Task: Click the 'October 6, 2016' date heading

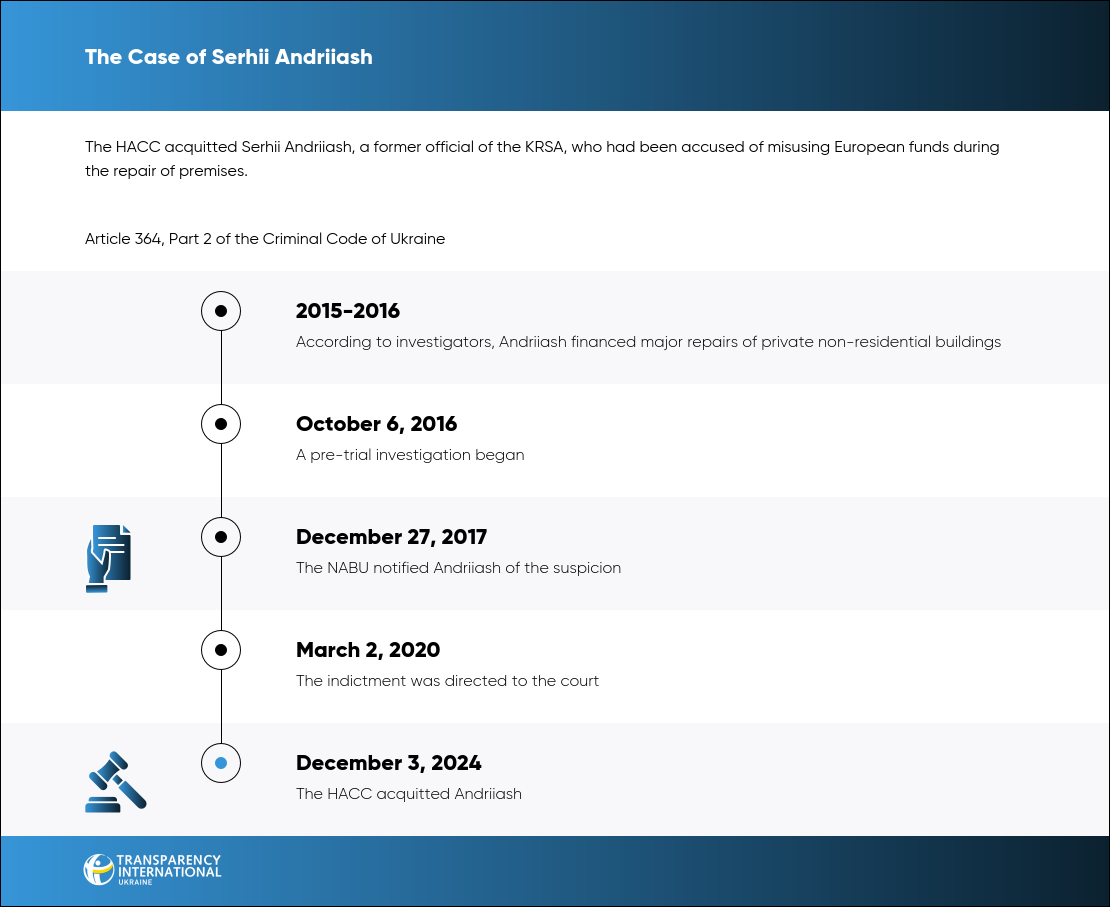Action: click(x=377, y=424)
